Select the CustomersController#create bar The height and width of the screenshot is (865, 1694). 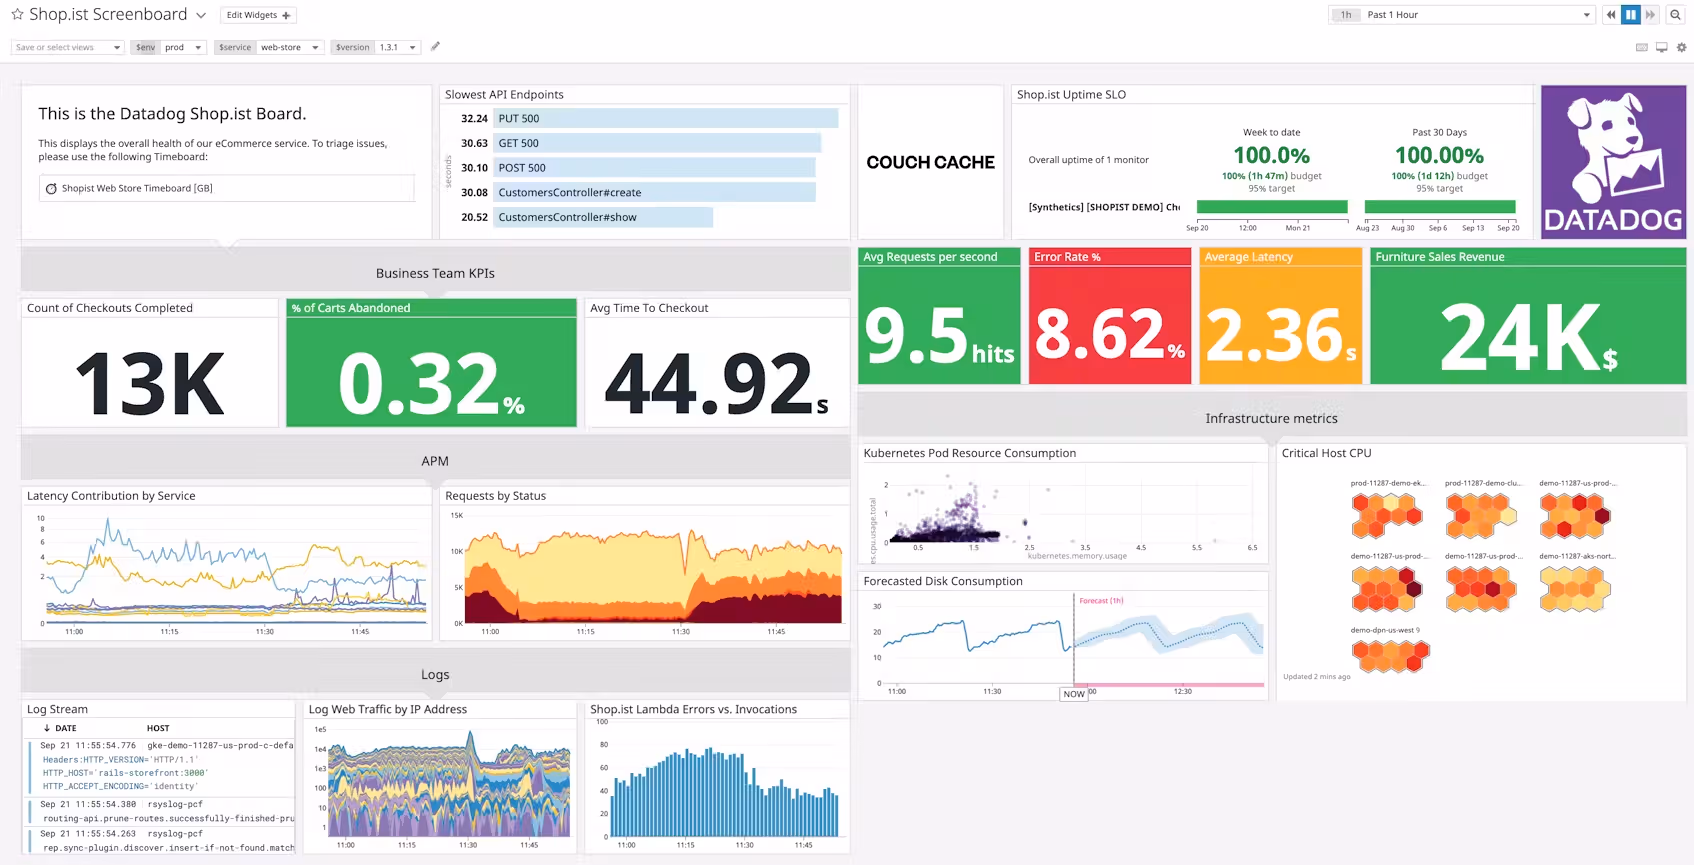tap(655, 192)
